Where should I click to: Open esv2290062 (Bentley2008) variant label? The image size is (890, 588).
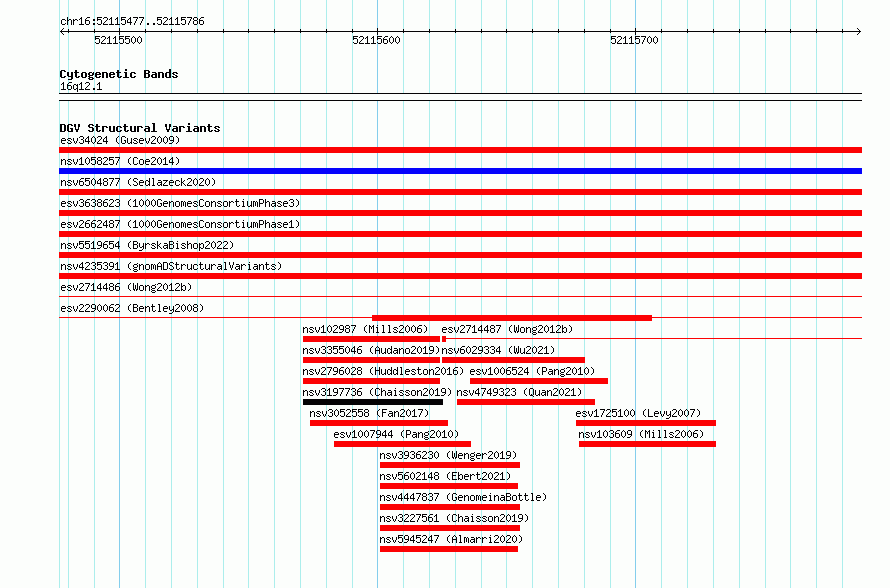pyautogui.click(x=132, y=308)
